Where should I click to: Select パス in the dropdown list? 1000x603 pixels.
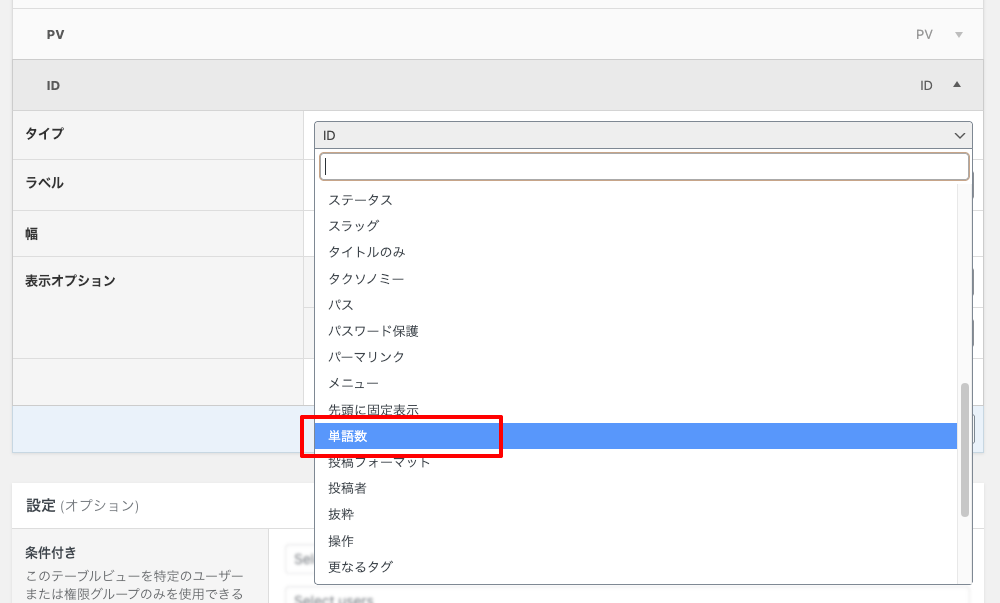341,304
